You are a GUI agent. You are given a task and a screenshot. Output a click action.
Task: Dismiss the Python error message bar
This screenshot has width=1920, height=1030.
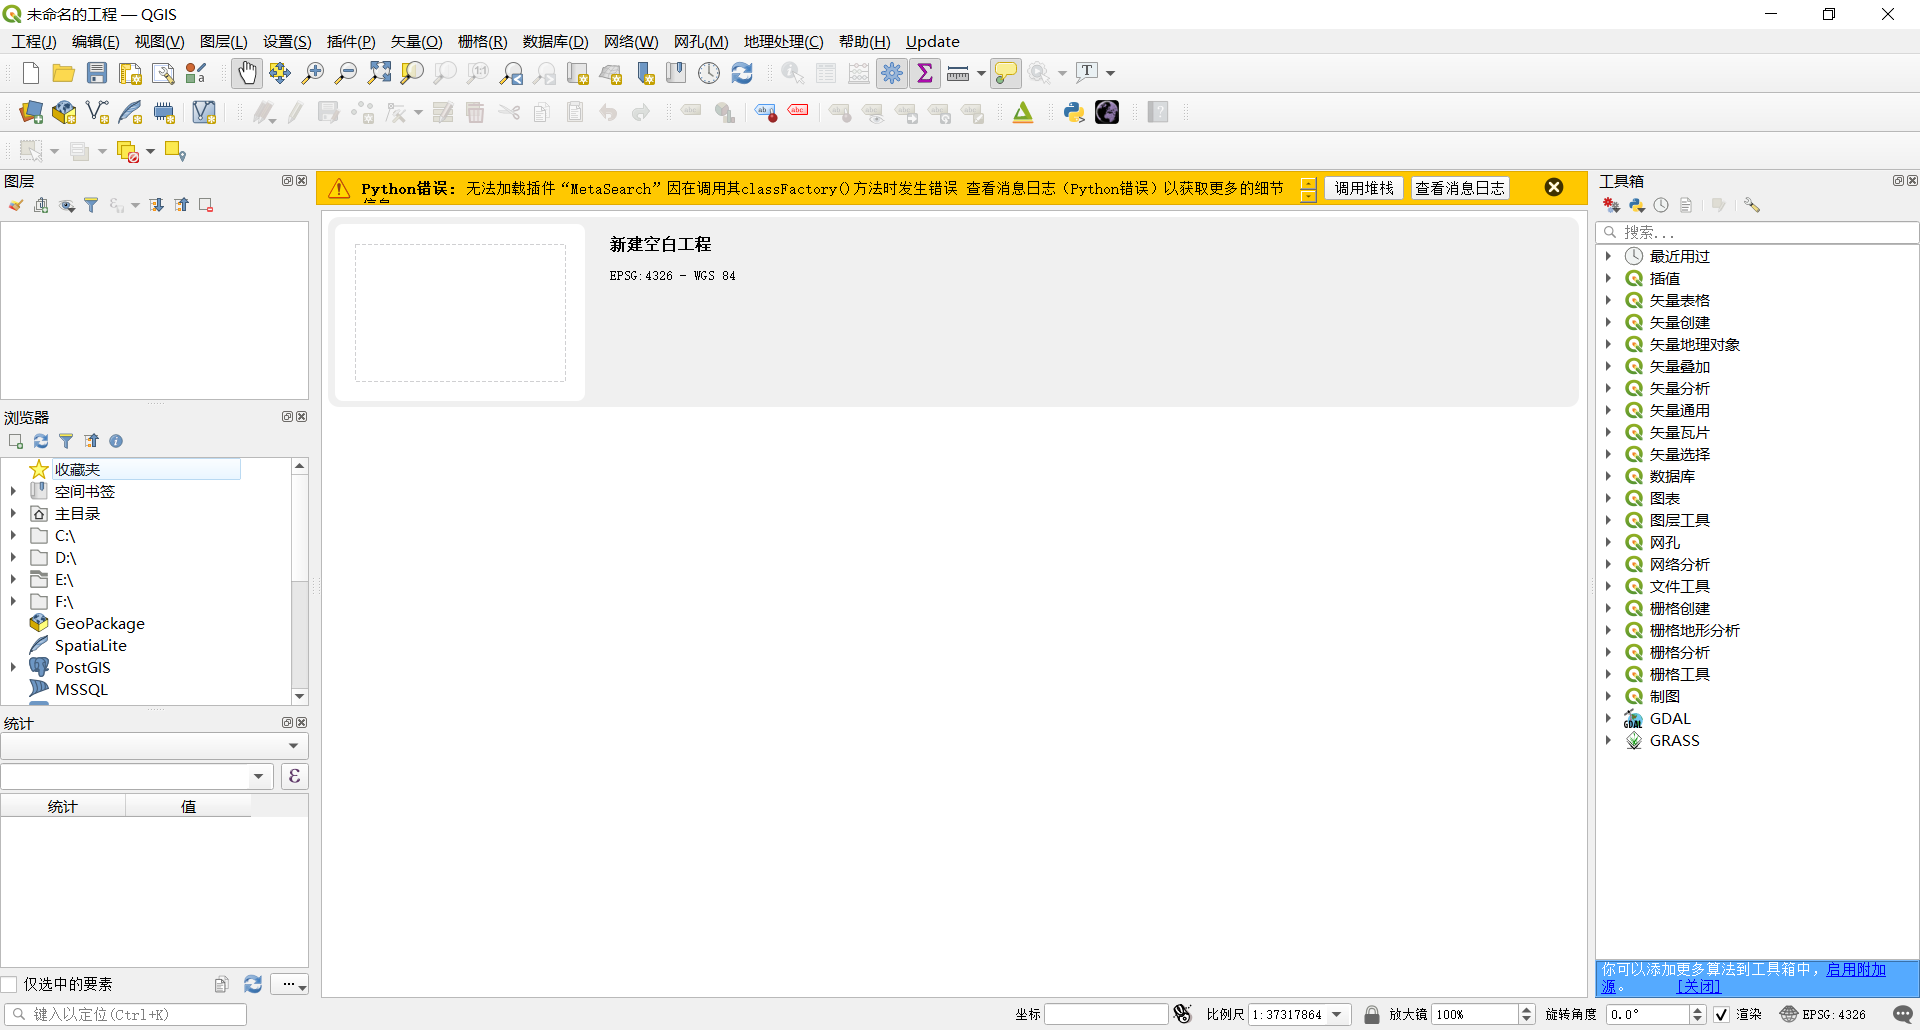point(1554,187)
